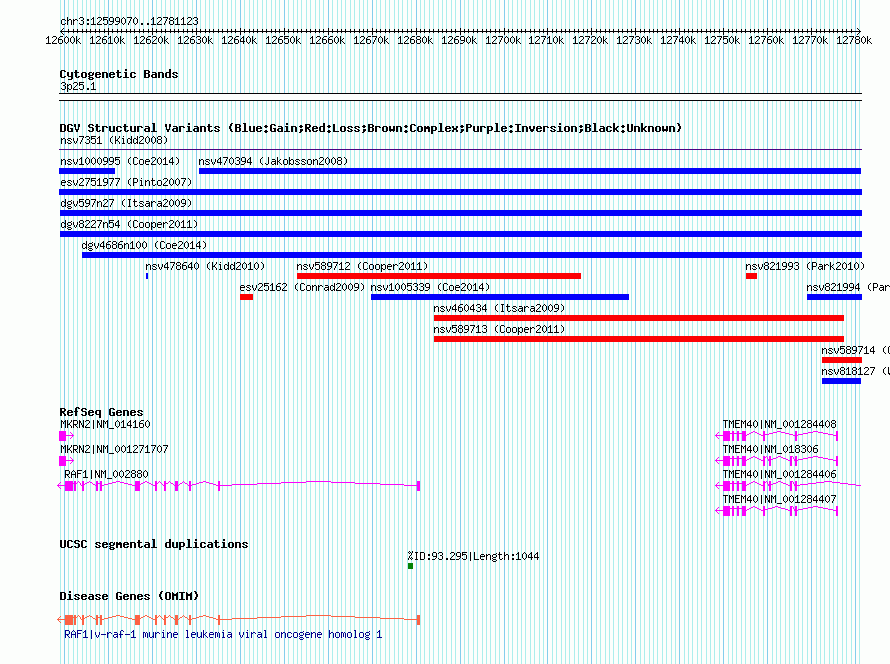This screenshot has width=890, height=664.
Task: Click the dgv4686n100 (Coe2014) variant label
Action: tap(144, 245)
